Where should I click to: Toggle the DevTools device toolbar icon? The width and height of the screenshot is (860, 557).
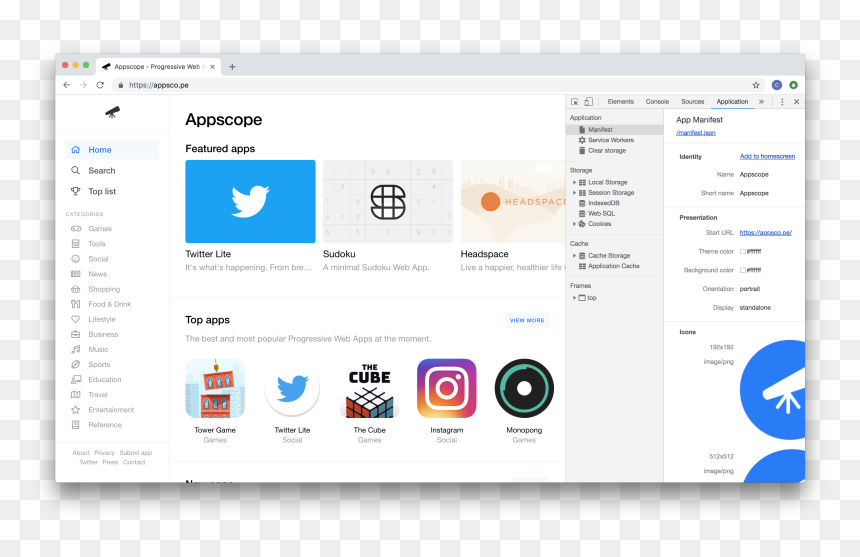(x=589, y=102)
